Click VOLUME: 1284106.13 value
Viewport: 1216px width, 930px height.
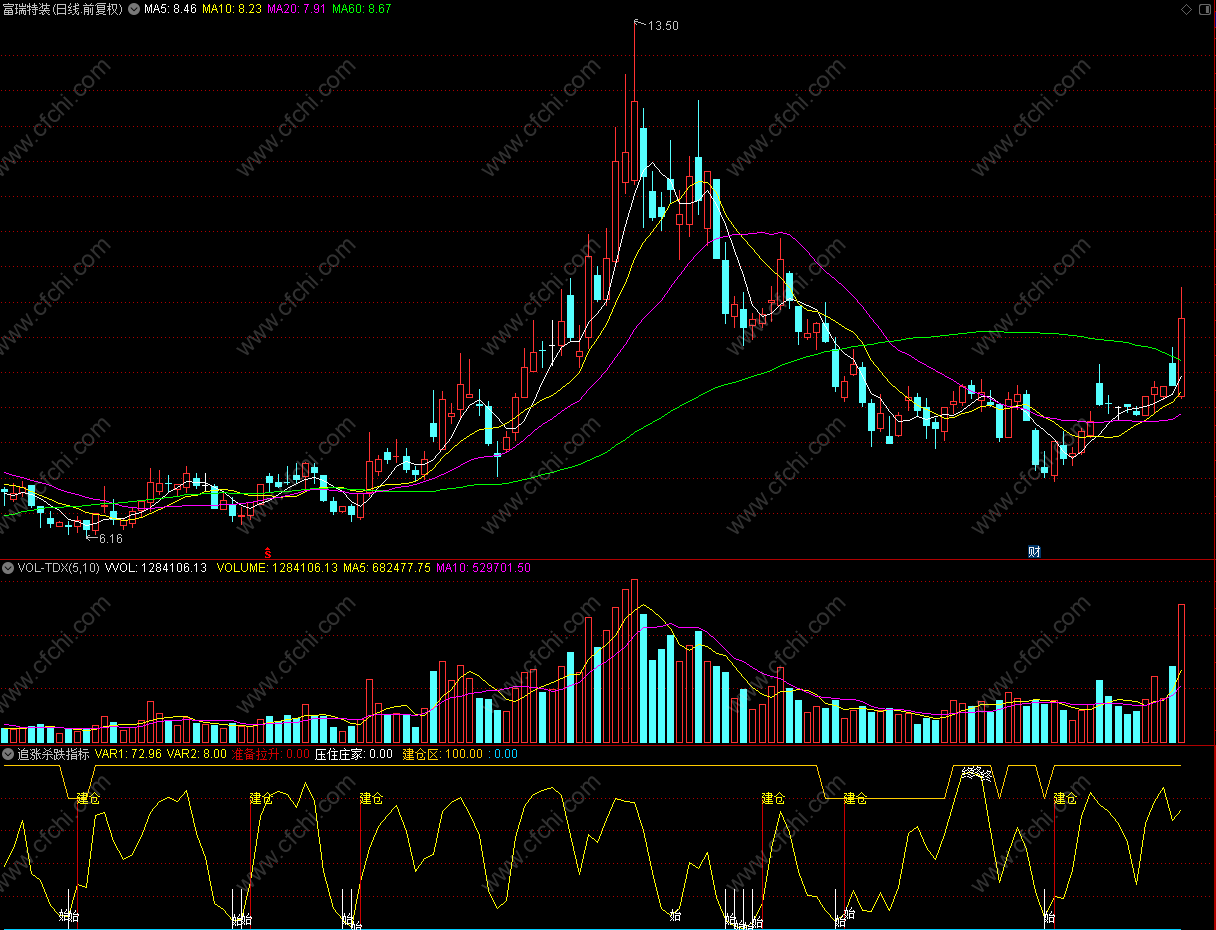[x=277, y=568]
